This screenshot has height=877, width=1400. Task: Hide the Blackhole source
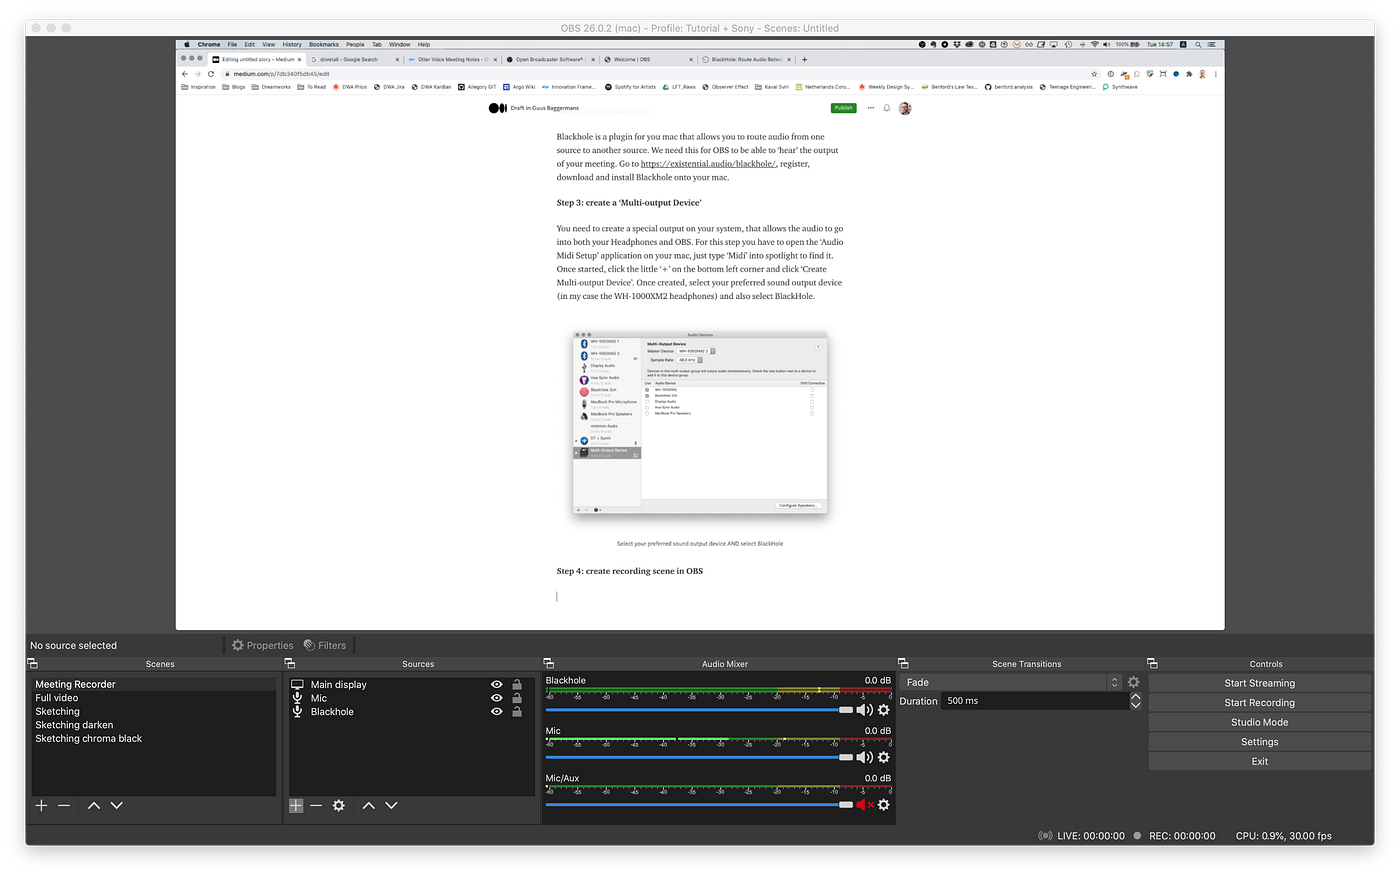[497, 712]
